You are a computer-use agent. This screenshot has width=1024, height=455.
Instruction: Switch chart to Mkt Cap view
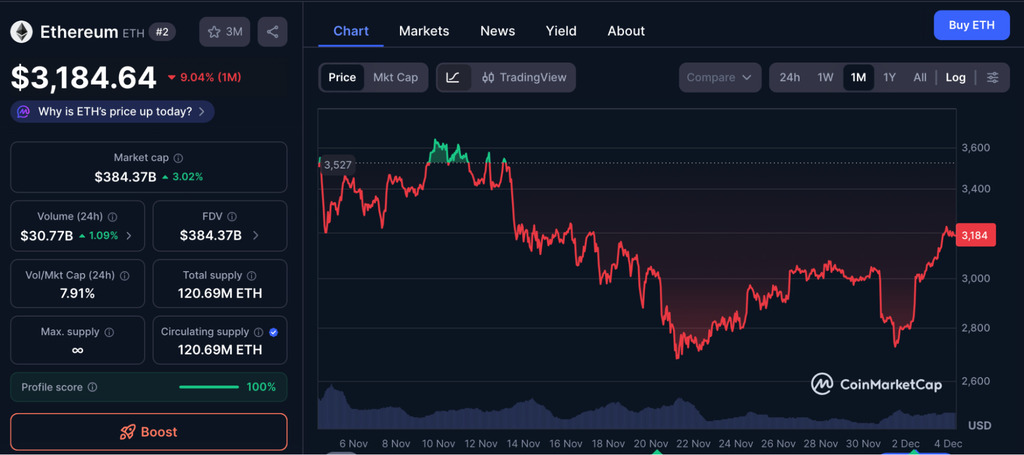point(395,77)
